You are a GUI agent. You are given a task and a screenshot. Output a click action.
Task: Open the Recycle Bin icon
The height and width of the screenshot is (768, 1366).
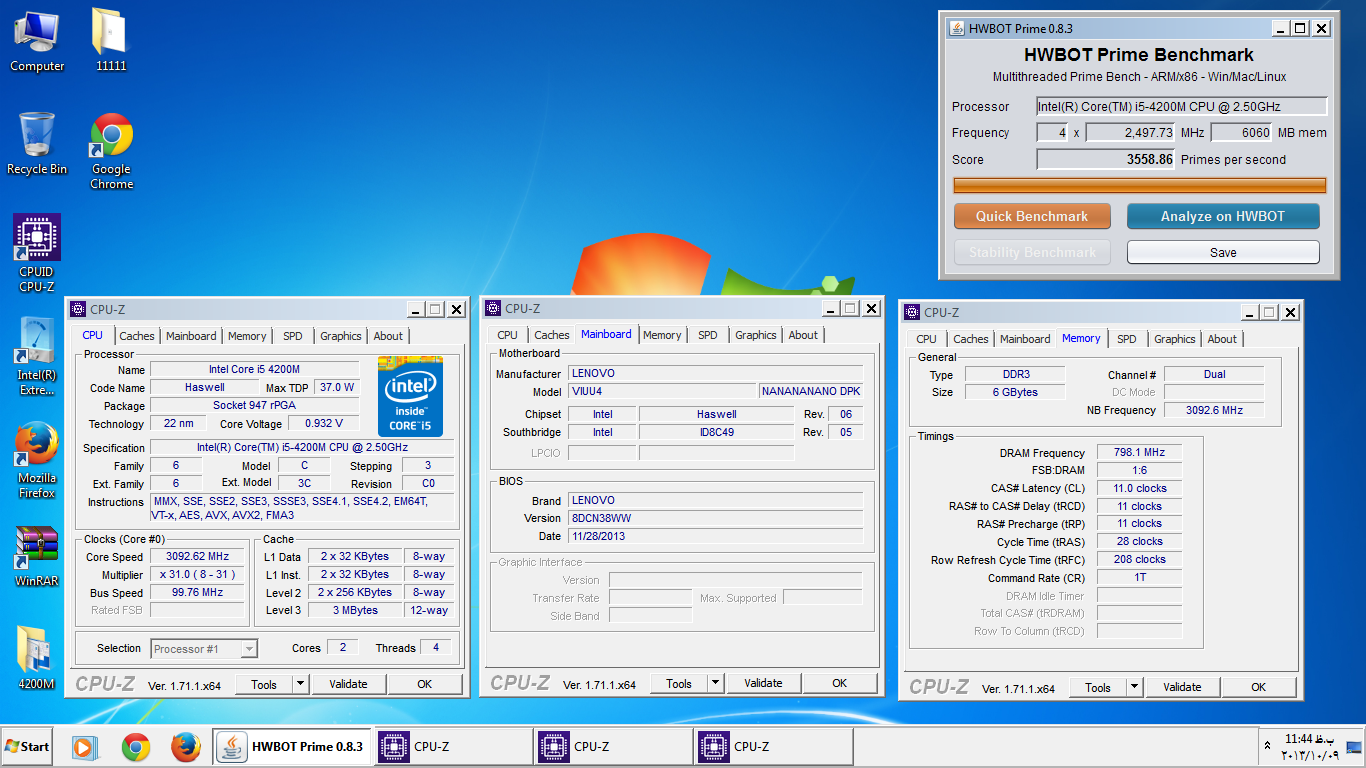pyautogui.click(x=37, y=144)
